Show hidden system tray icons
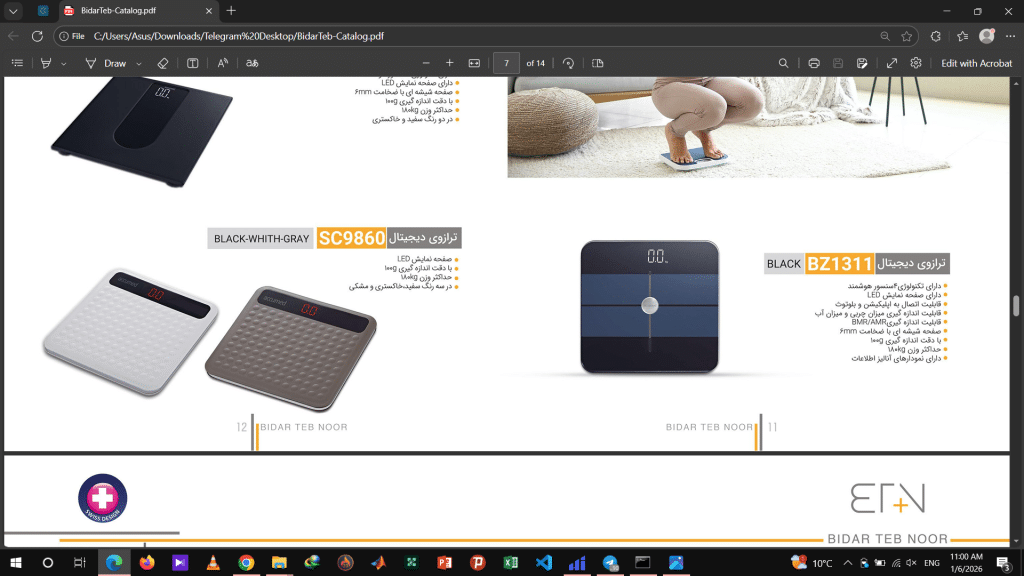1024x576 pixels. click(x=848, y=563)
